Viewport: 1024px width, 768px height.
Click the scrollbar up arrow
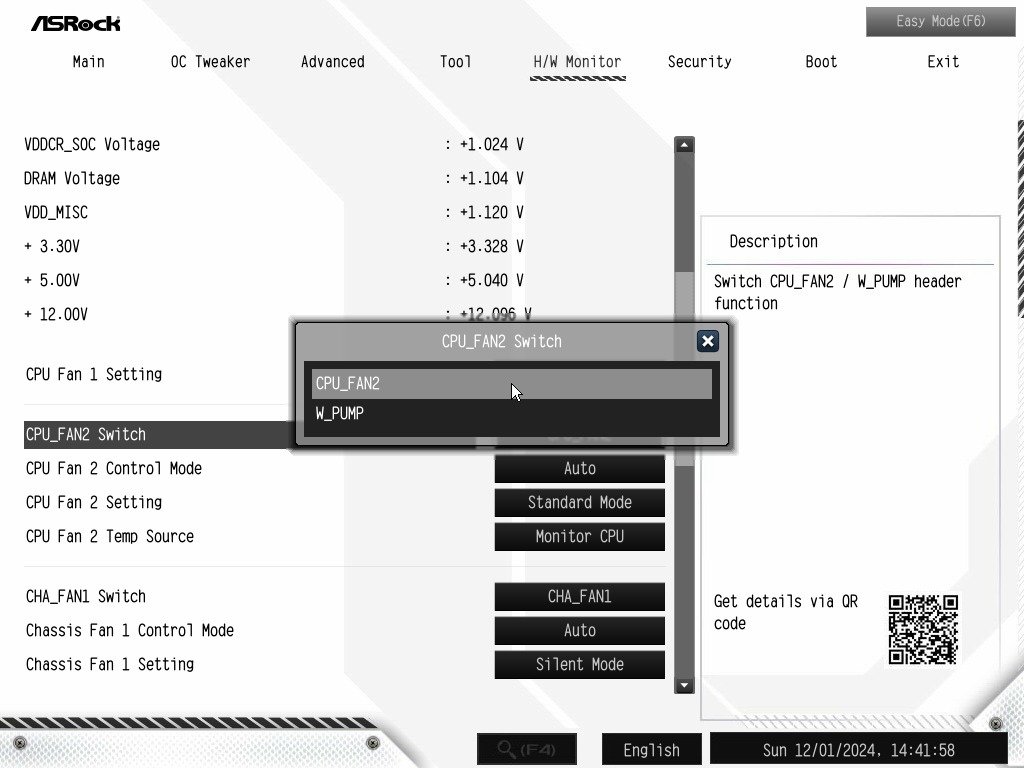tap(684, 144)
